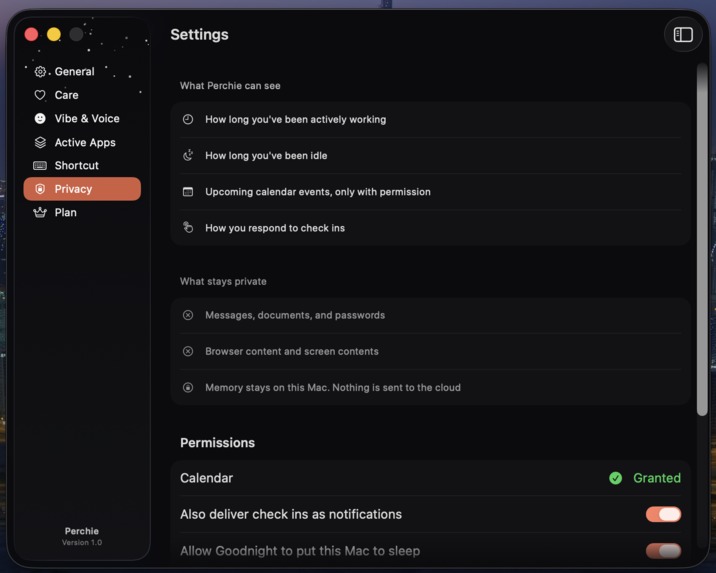Click the moon icon beside been idle
Image resolution: width=716 pixels, height=573 pixels.
coord(188,156)
